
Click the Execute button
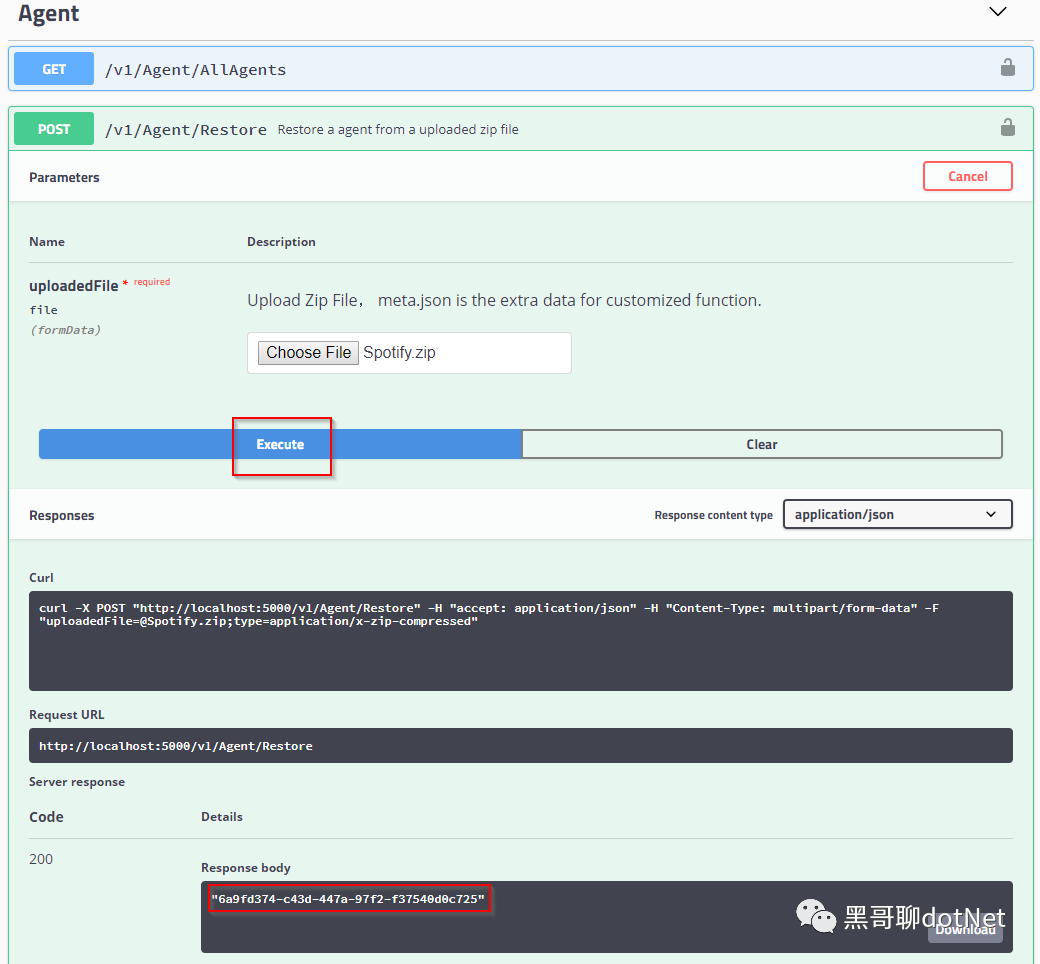tap(280, 444)
